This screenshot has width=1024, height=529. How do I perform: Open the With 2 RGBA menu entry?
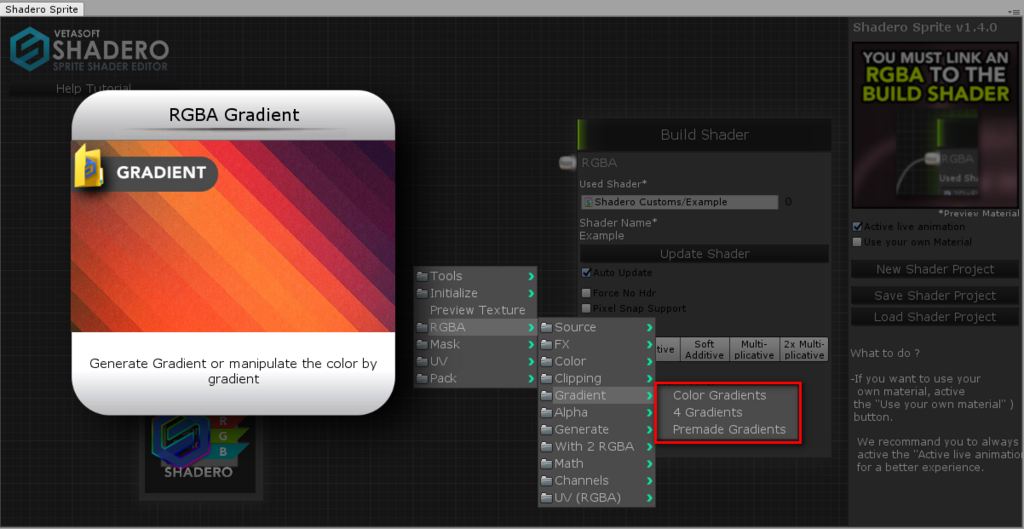pyautogui.click(x=597, y=447)
